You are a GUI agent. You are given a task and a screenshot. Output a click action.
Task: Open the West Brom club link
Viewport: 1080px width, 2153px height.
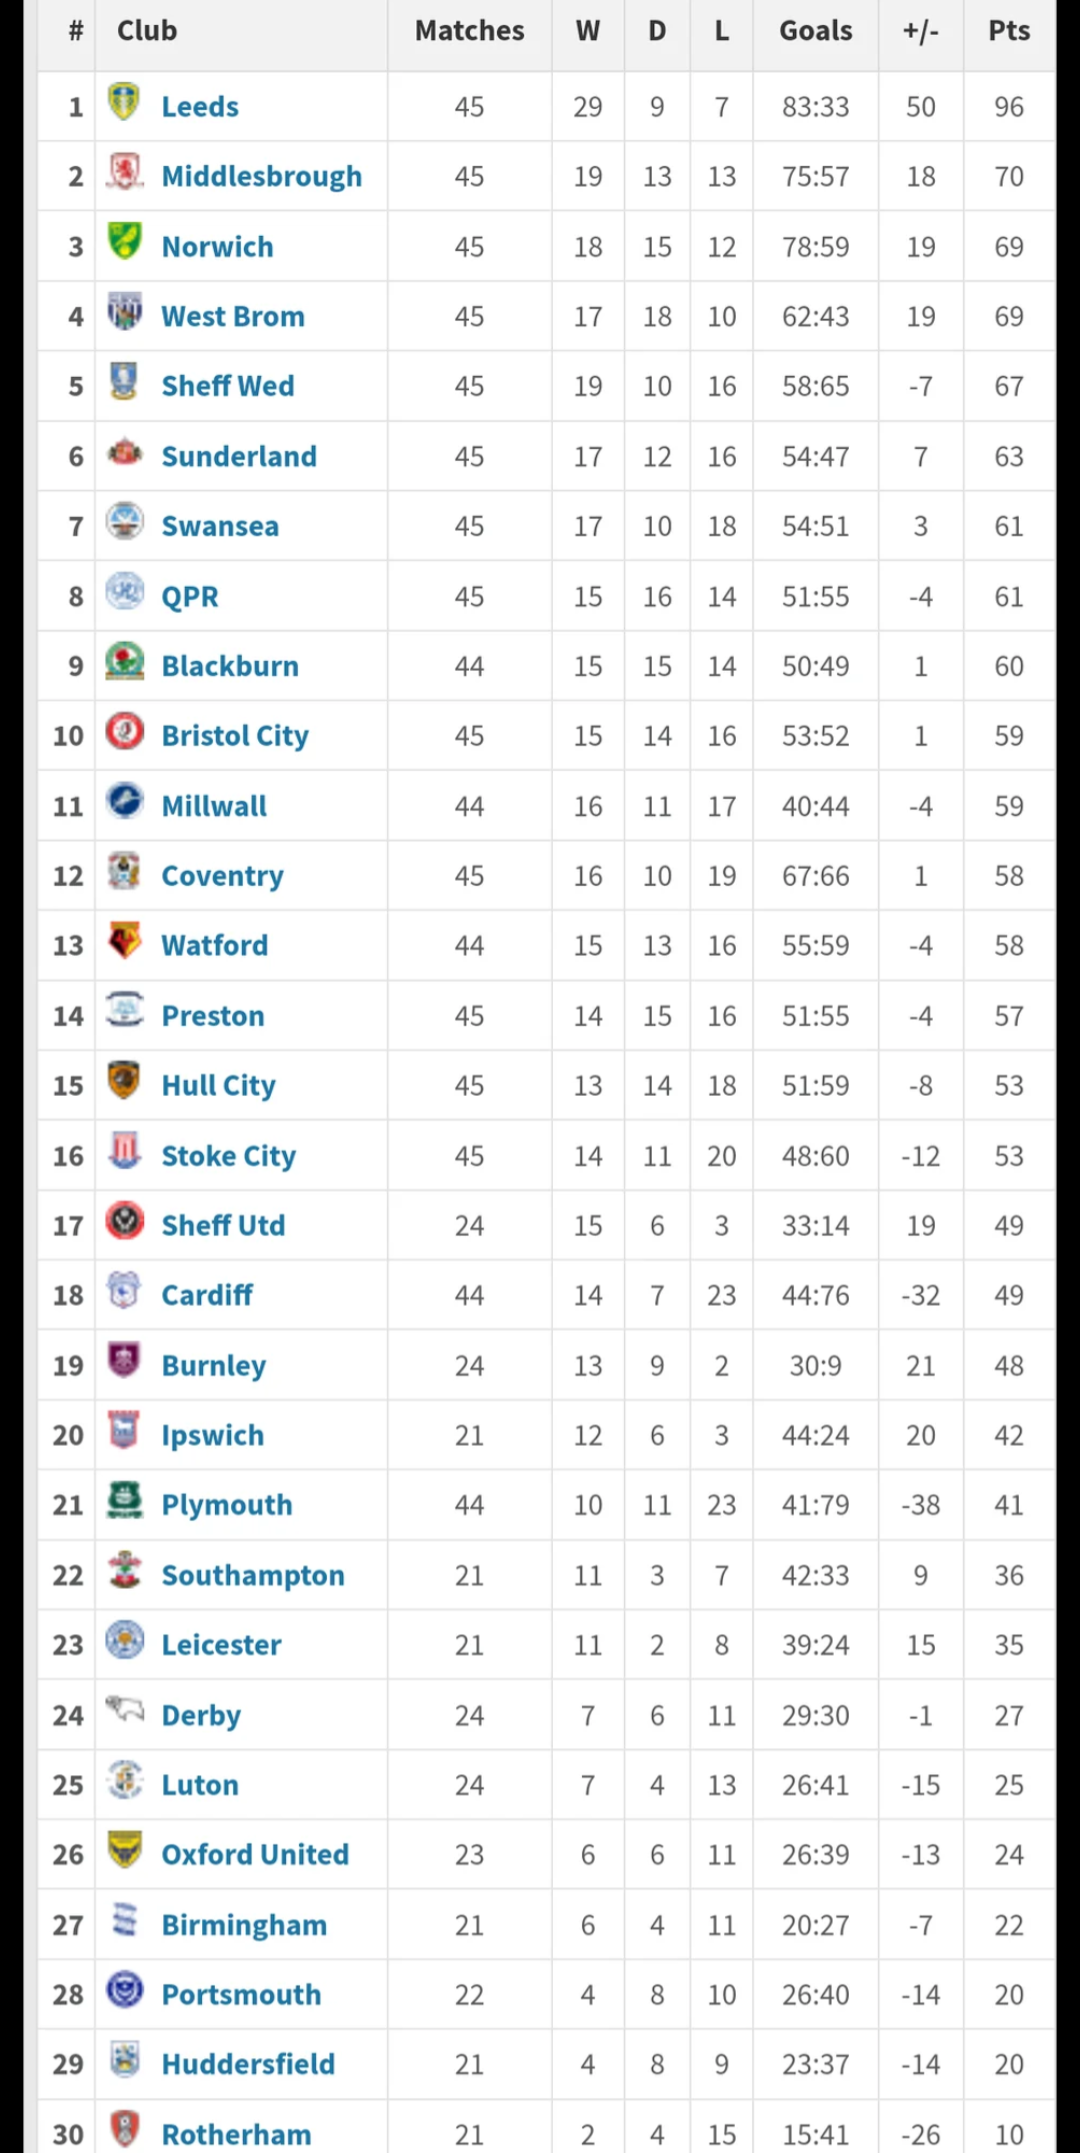pyautogui.click(x=233, y=317)
